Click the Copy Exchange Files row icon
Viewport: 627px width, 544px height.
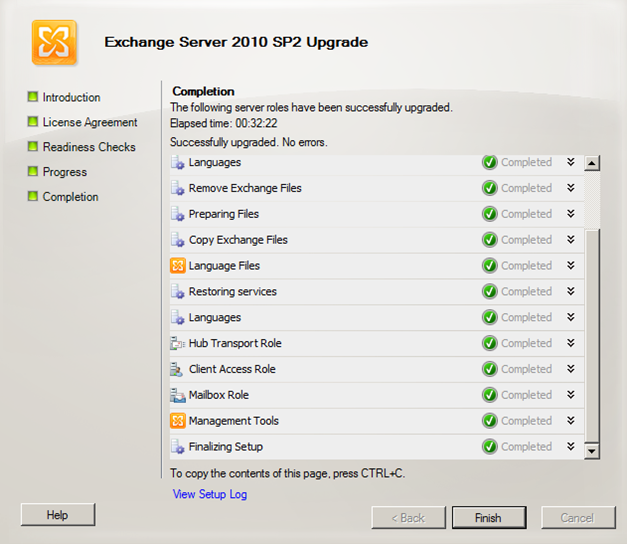(x=178, y=240)
